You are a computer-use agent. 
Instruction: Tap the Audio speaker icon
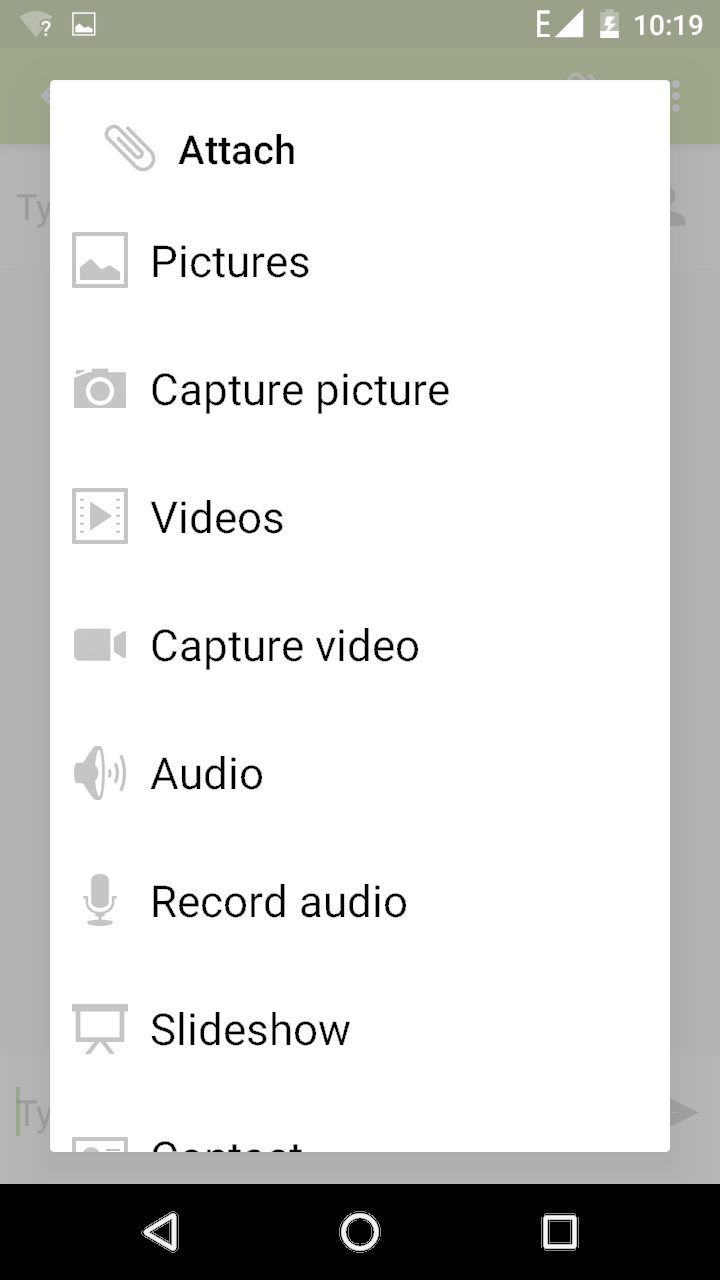pos(100,773)
